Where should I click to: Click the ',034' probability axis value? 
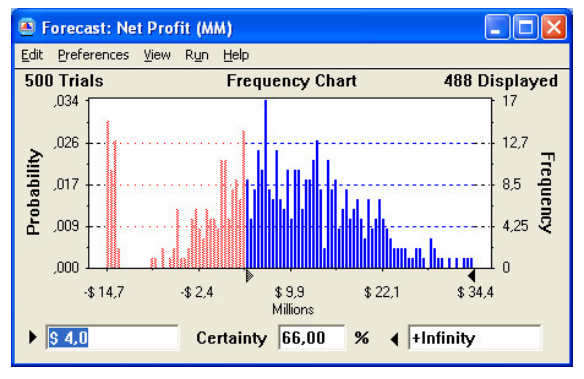67,101
